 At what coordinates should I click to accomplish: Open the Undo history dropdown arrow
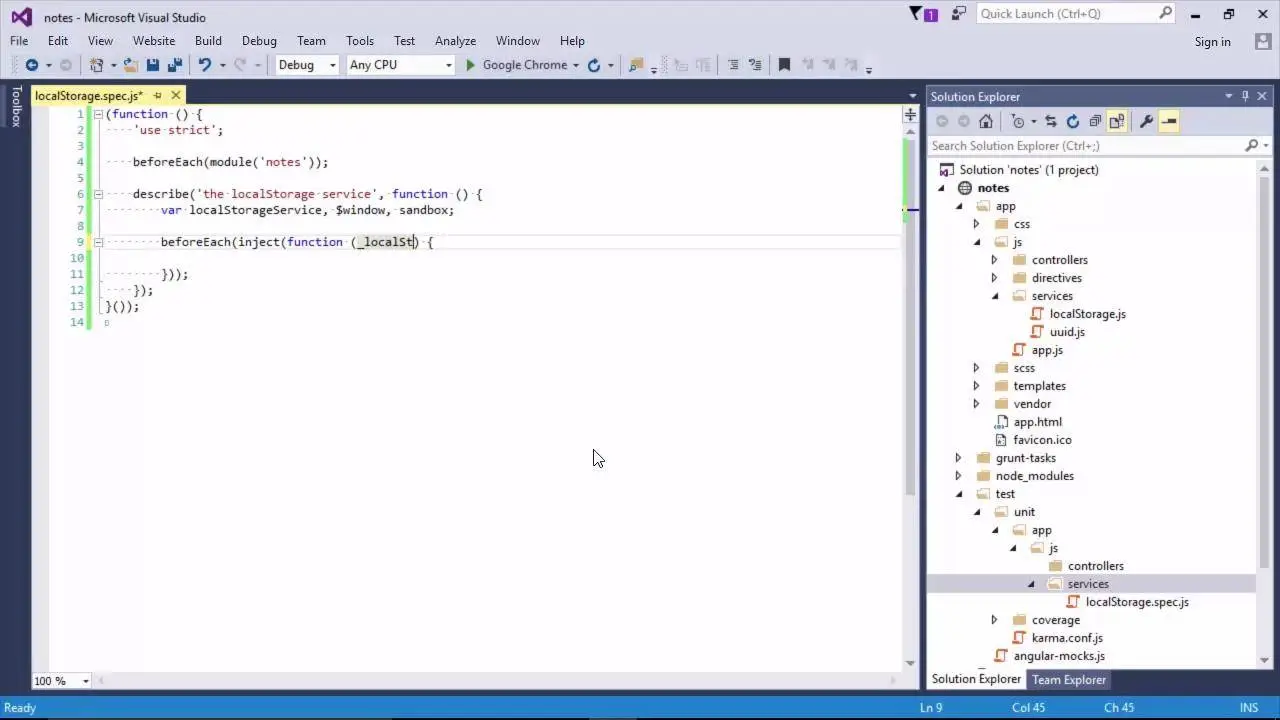click(x=221, y=65)
